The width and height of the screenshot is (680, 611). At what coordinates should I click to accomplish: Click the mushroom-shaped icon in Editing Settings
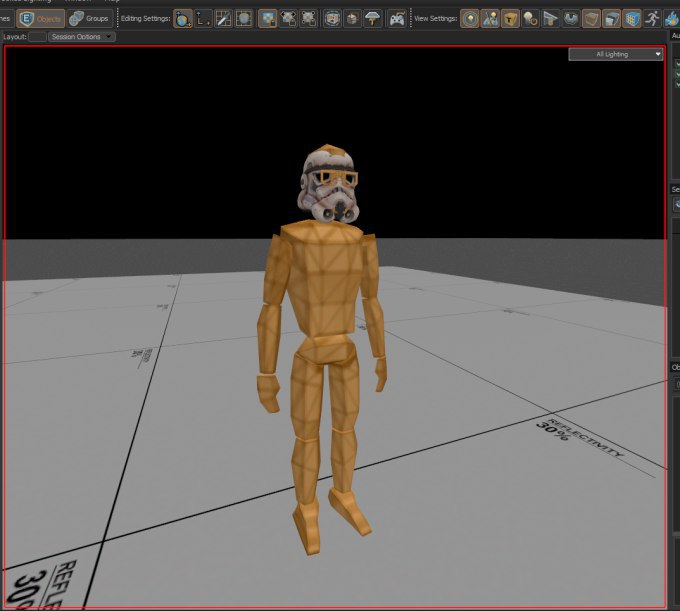click(373, 19)
